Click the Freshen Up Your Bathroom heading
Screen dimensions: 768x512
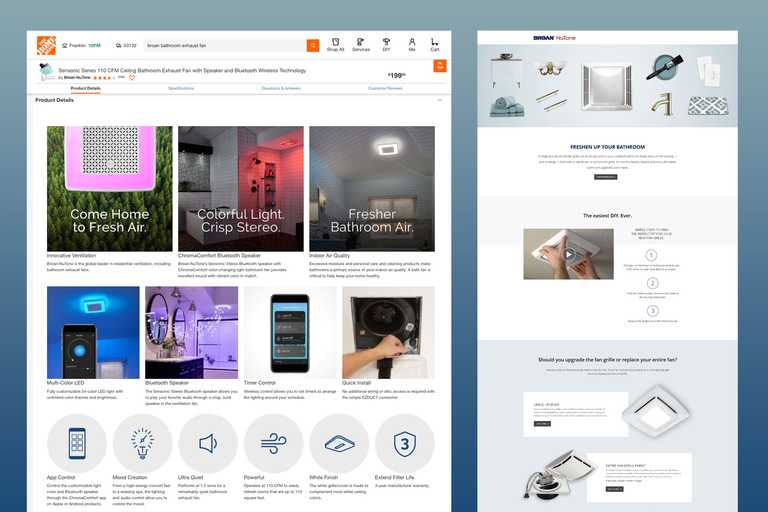click(607, 147)
